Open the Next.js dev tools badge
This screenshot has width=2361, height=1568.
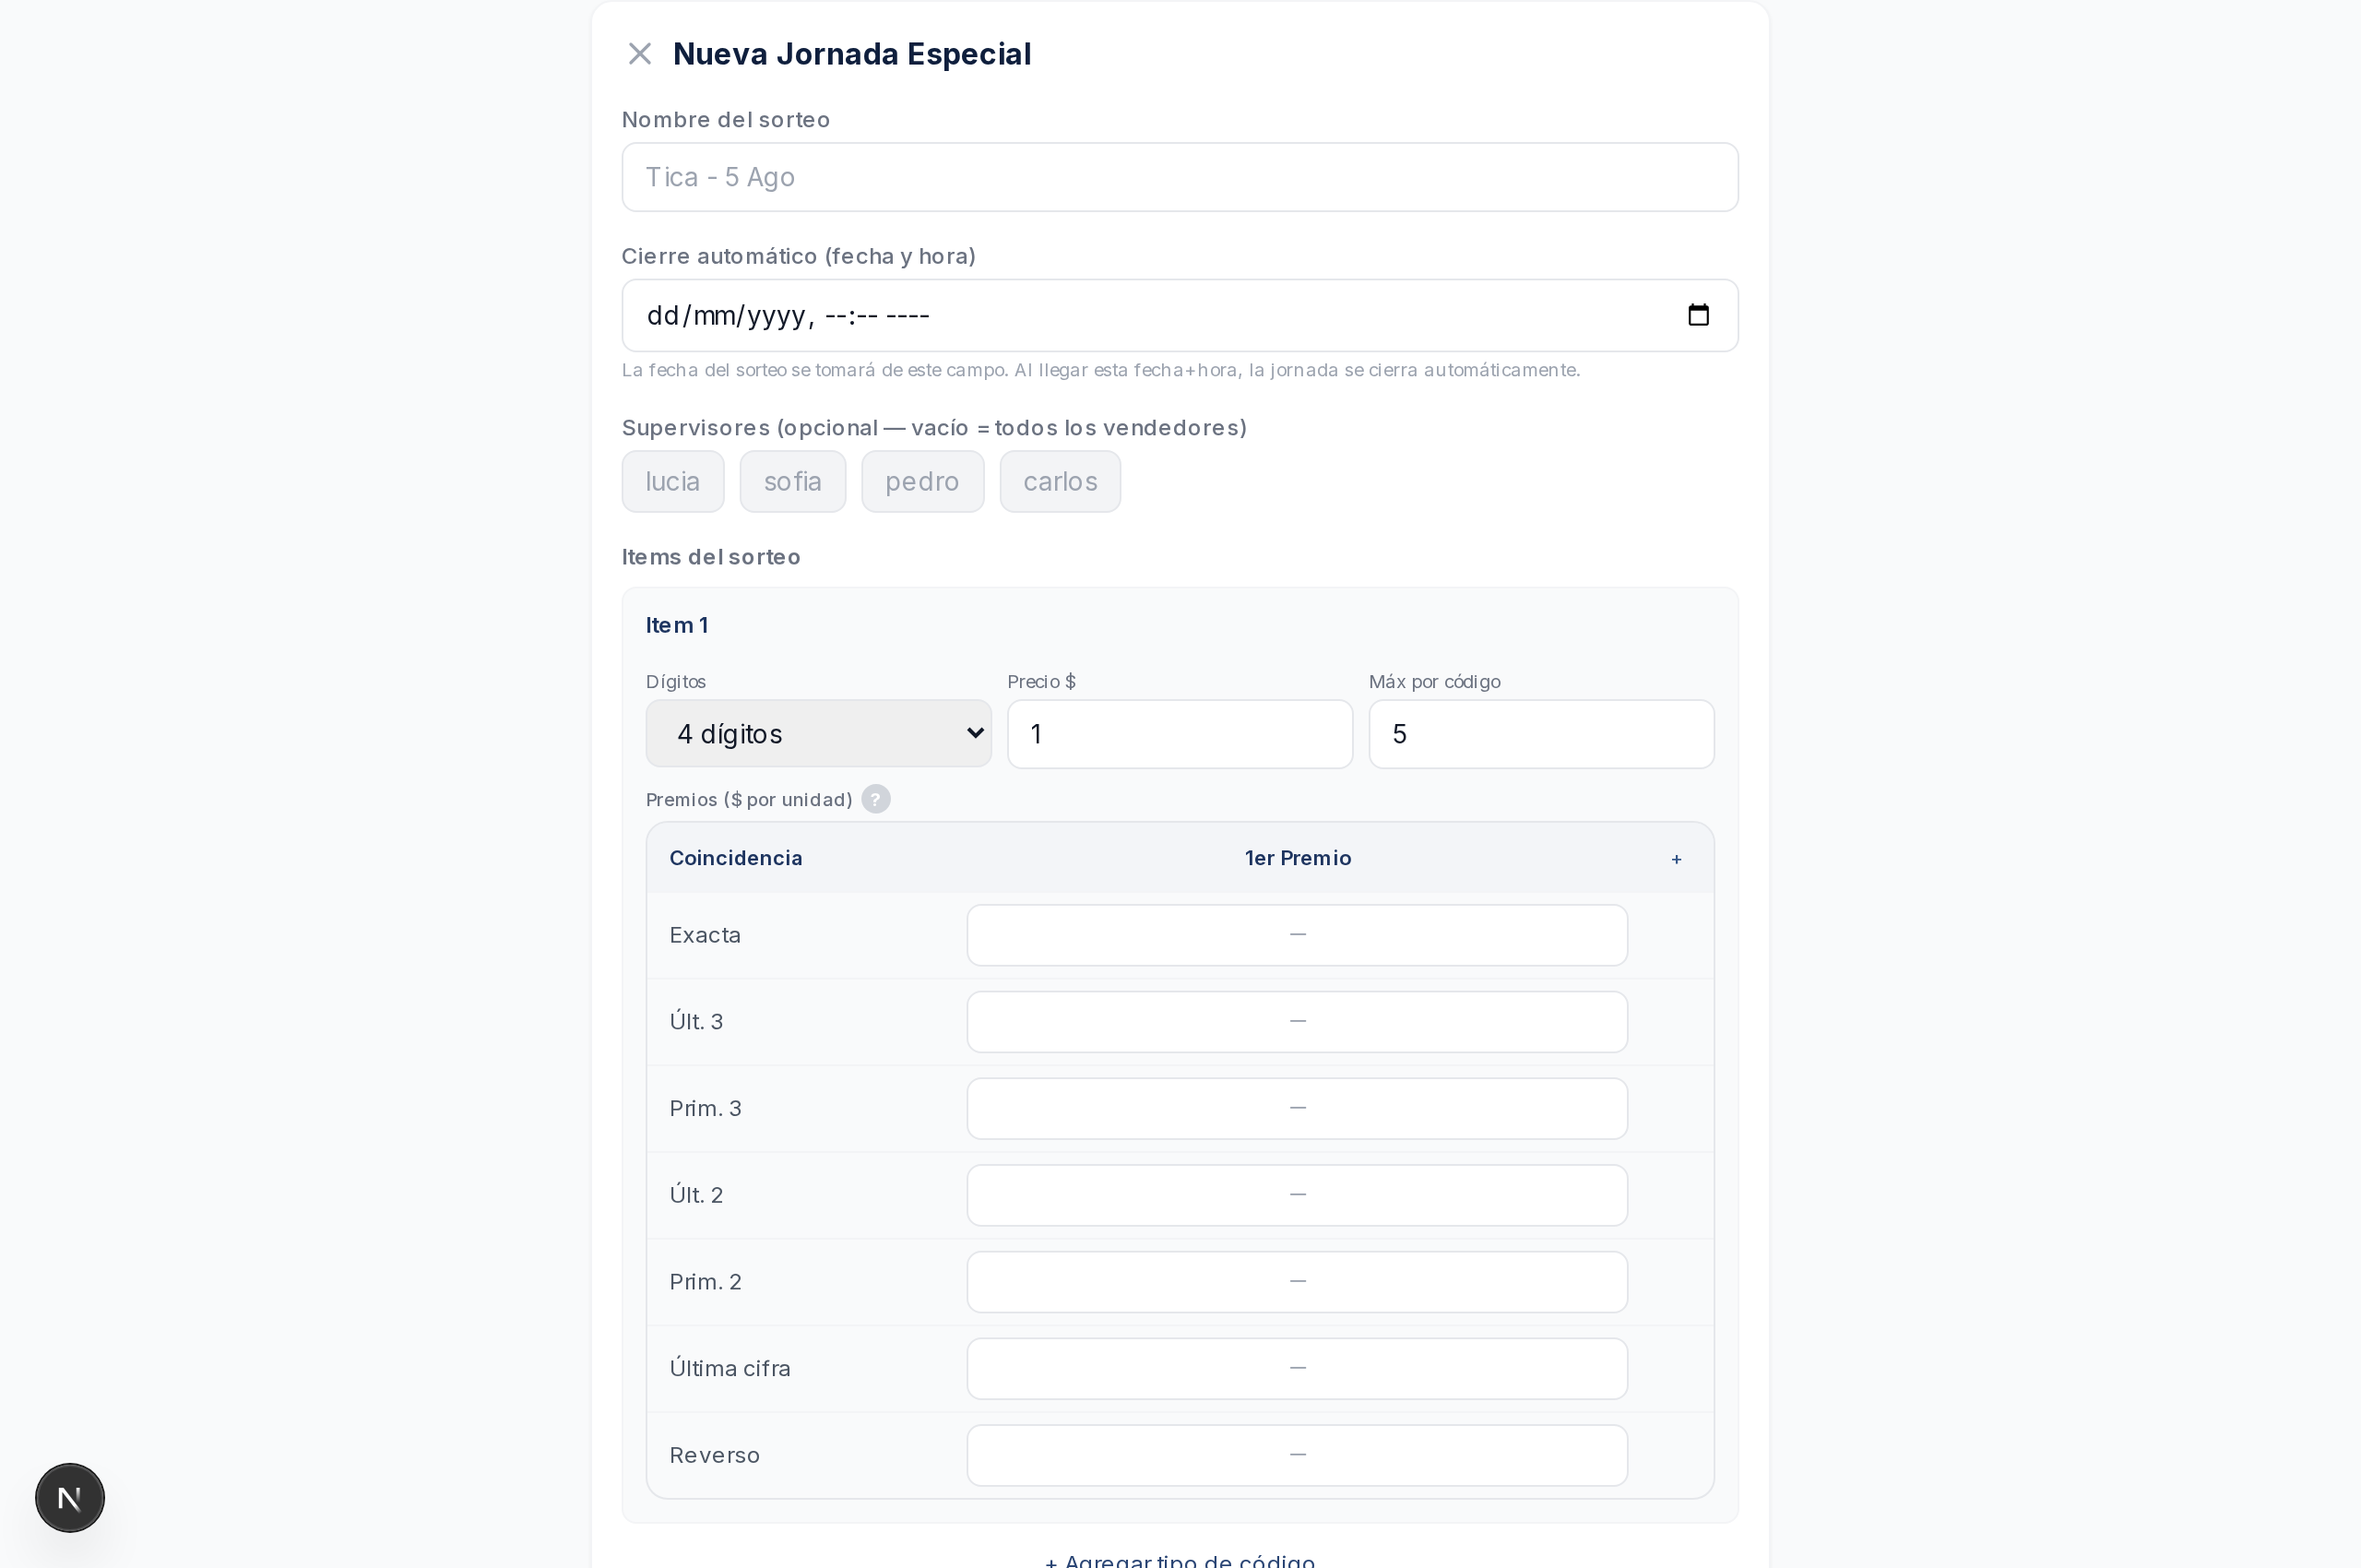(70, 1497)
